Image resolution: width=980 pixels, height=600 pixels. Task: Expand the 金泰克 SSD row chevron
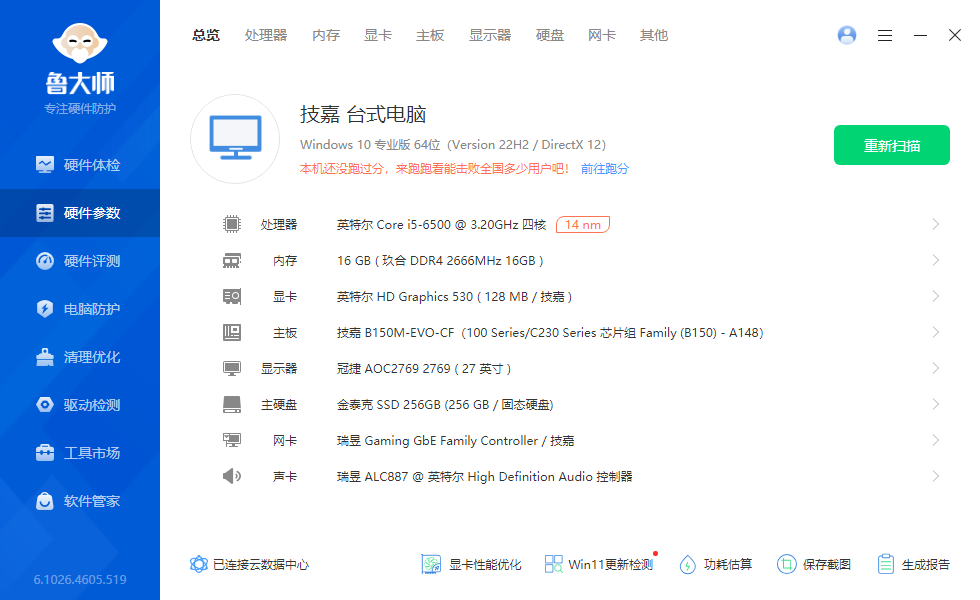pos(936,404)
